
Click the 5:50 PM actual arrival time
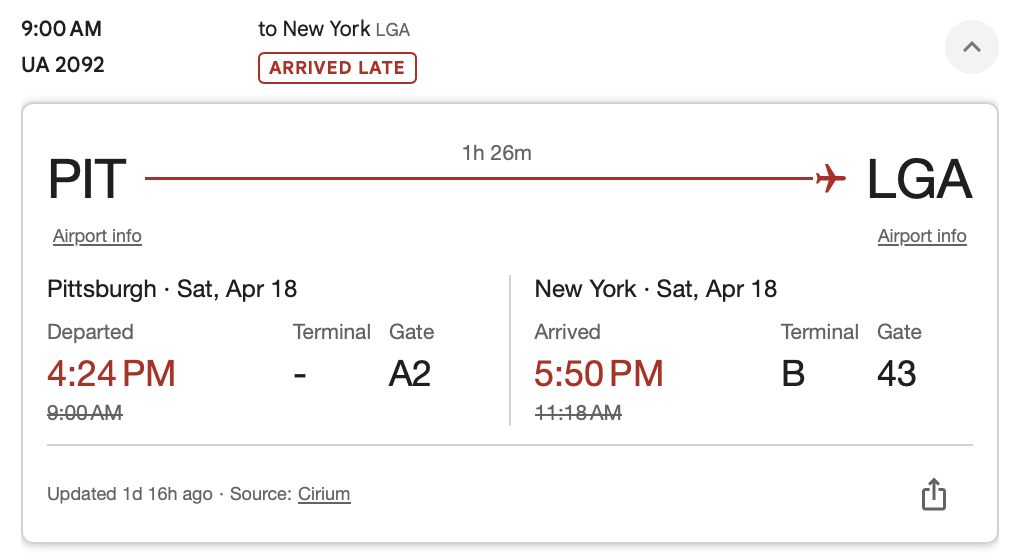[599, 374]
